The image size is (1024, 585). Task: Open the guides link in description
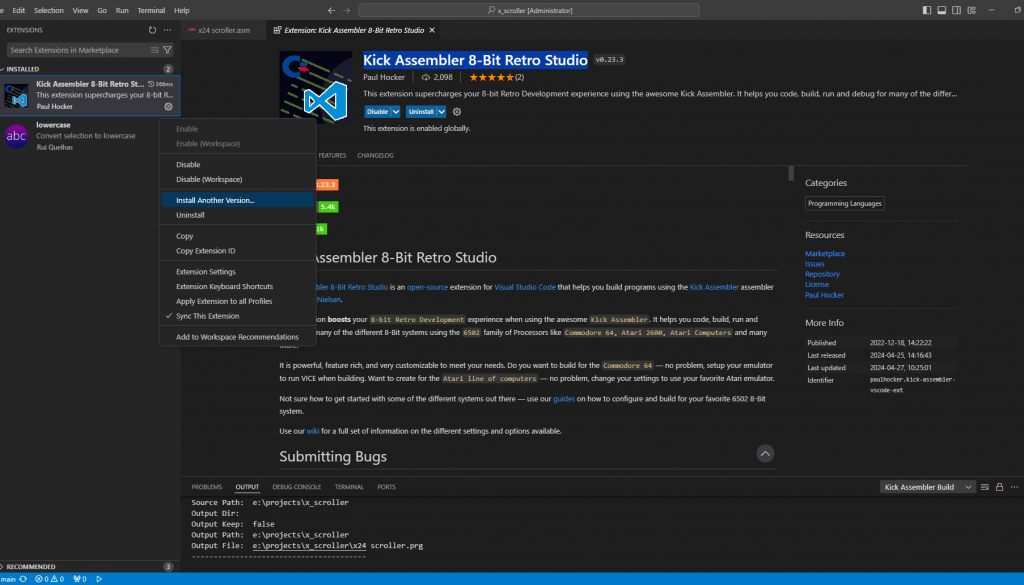(x=564, y=399)
